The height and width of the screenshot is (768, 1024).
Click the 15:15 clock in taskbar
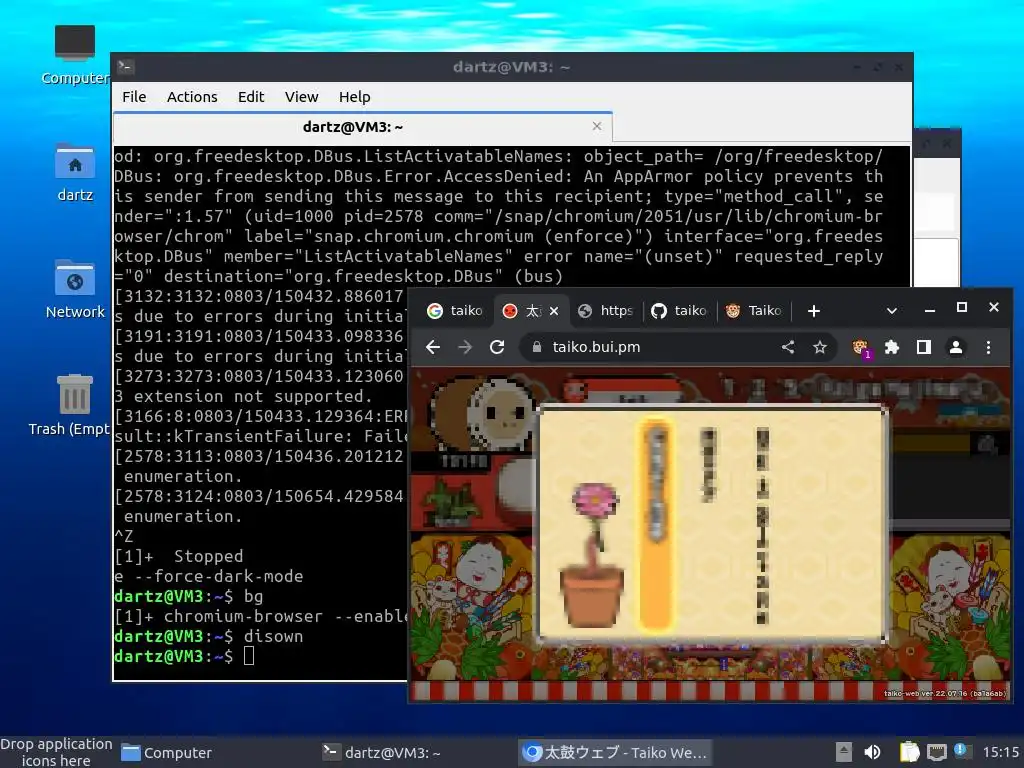pos(1001,752)
